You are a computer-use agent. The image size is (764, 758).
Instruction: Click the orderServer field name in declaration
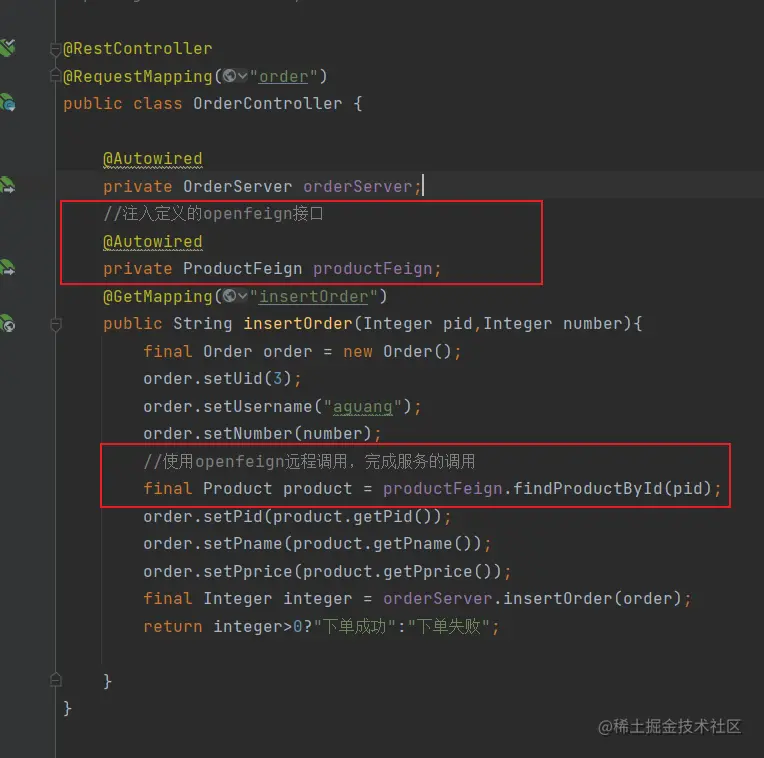(358, 187)
